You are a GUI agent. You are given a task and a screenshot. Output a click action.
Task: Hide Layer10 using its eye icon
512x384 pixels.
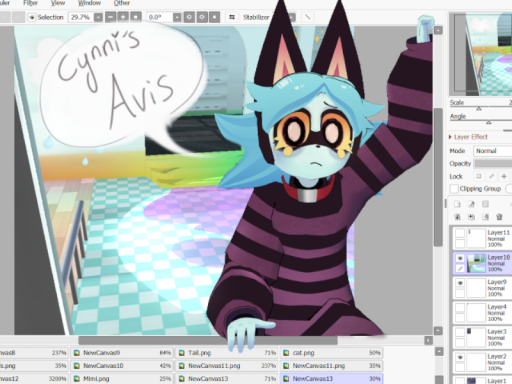point(460,258)
